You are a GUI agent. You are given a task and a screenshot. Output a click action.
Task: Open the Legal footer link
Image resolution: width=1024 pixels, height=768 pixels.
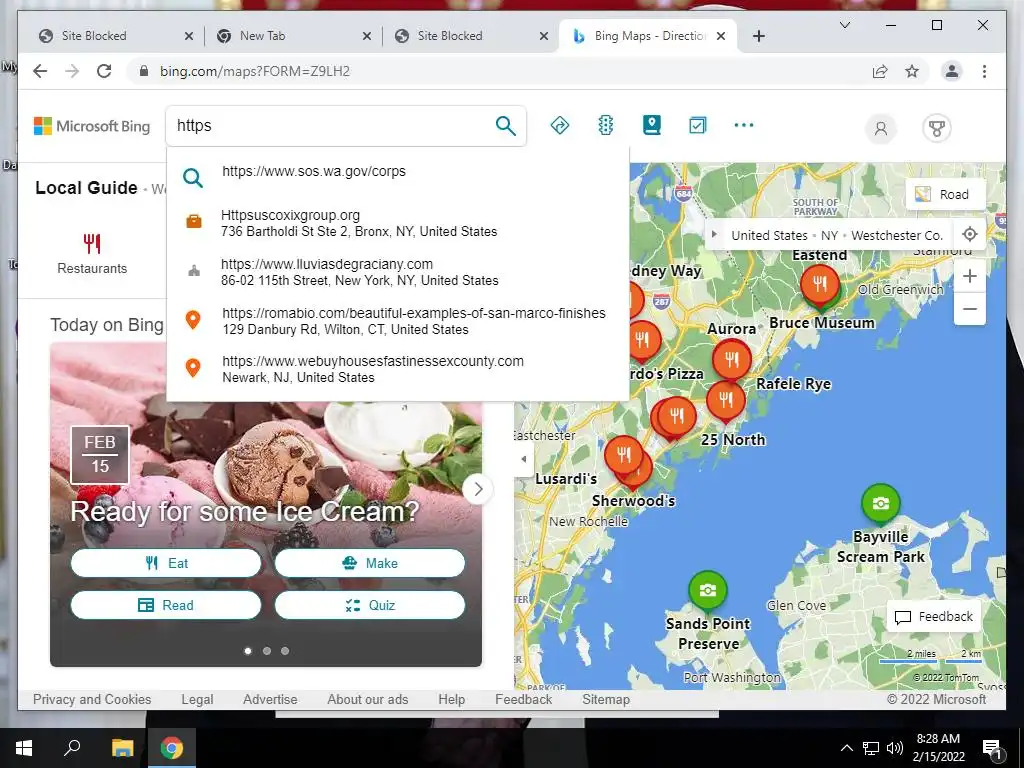point(197,699)
